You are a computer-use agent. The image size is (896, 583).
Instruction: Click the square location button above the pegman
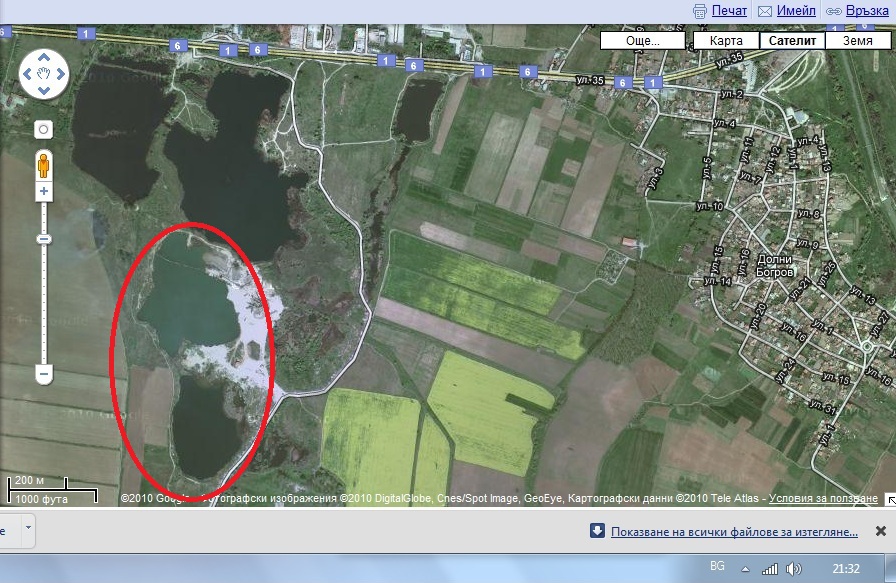point(44,129)
